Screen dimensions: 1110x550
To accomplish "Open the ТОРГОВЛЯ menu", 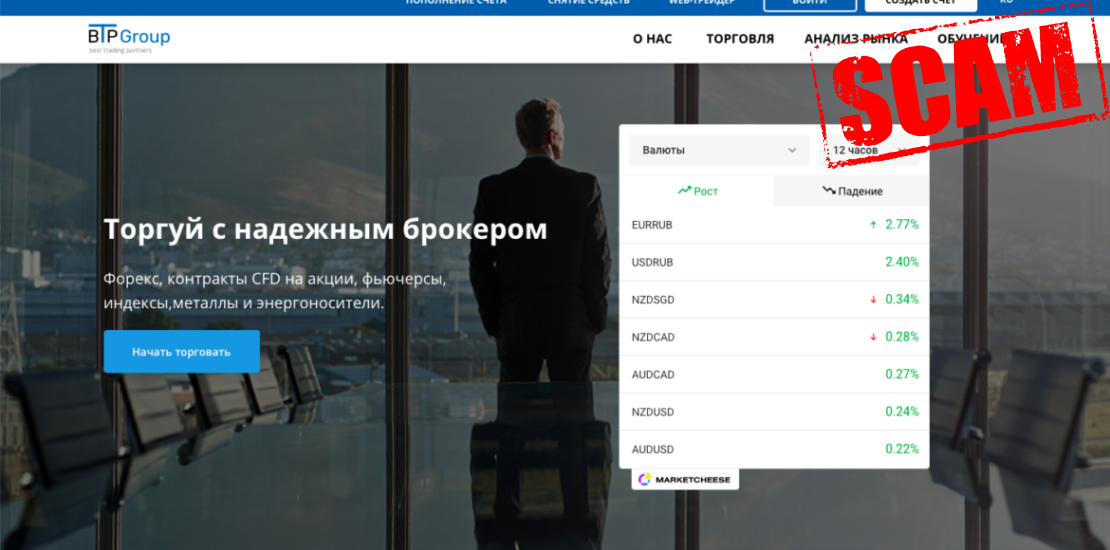I will [740, 39].
